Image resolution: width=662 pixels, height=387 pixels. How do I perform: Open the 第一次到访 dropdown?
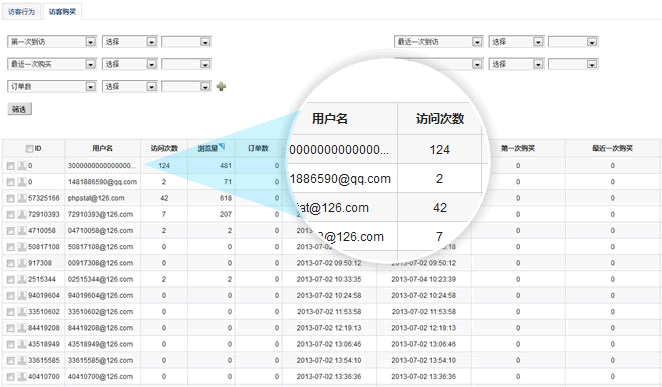(x=52, y=42)
